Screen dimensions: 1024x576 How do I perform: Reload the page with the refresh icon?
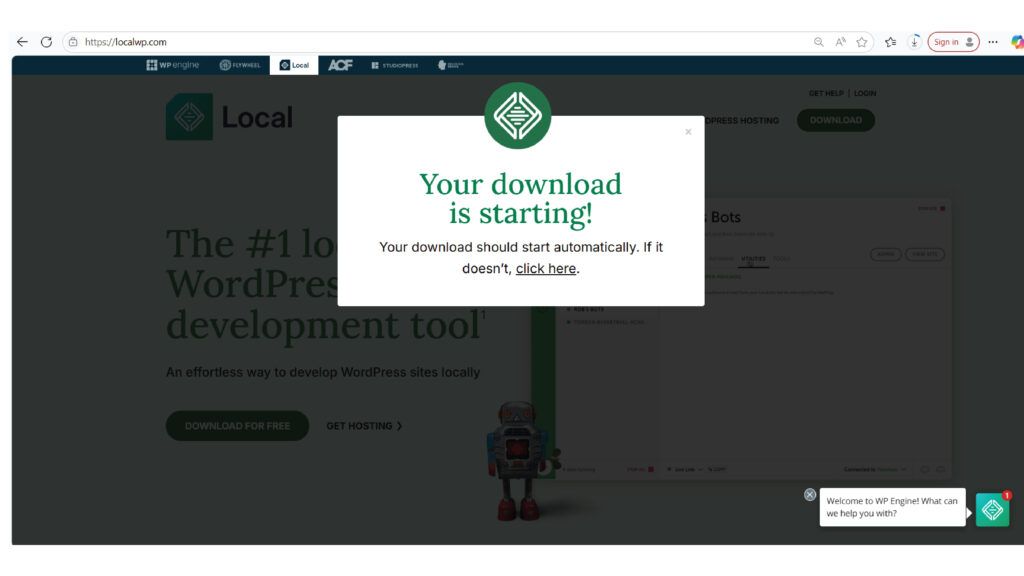[x=46, y=42]
